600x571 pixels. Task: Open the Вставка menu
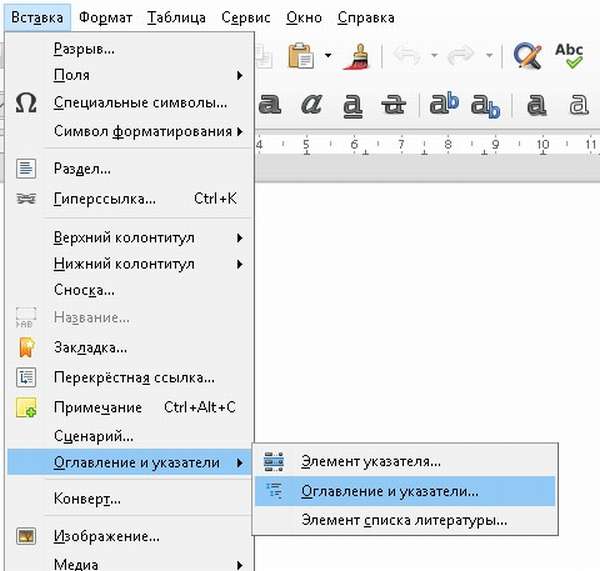tap(37, 18)
